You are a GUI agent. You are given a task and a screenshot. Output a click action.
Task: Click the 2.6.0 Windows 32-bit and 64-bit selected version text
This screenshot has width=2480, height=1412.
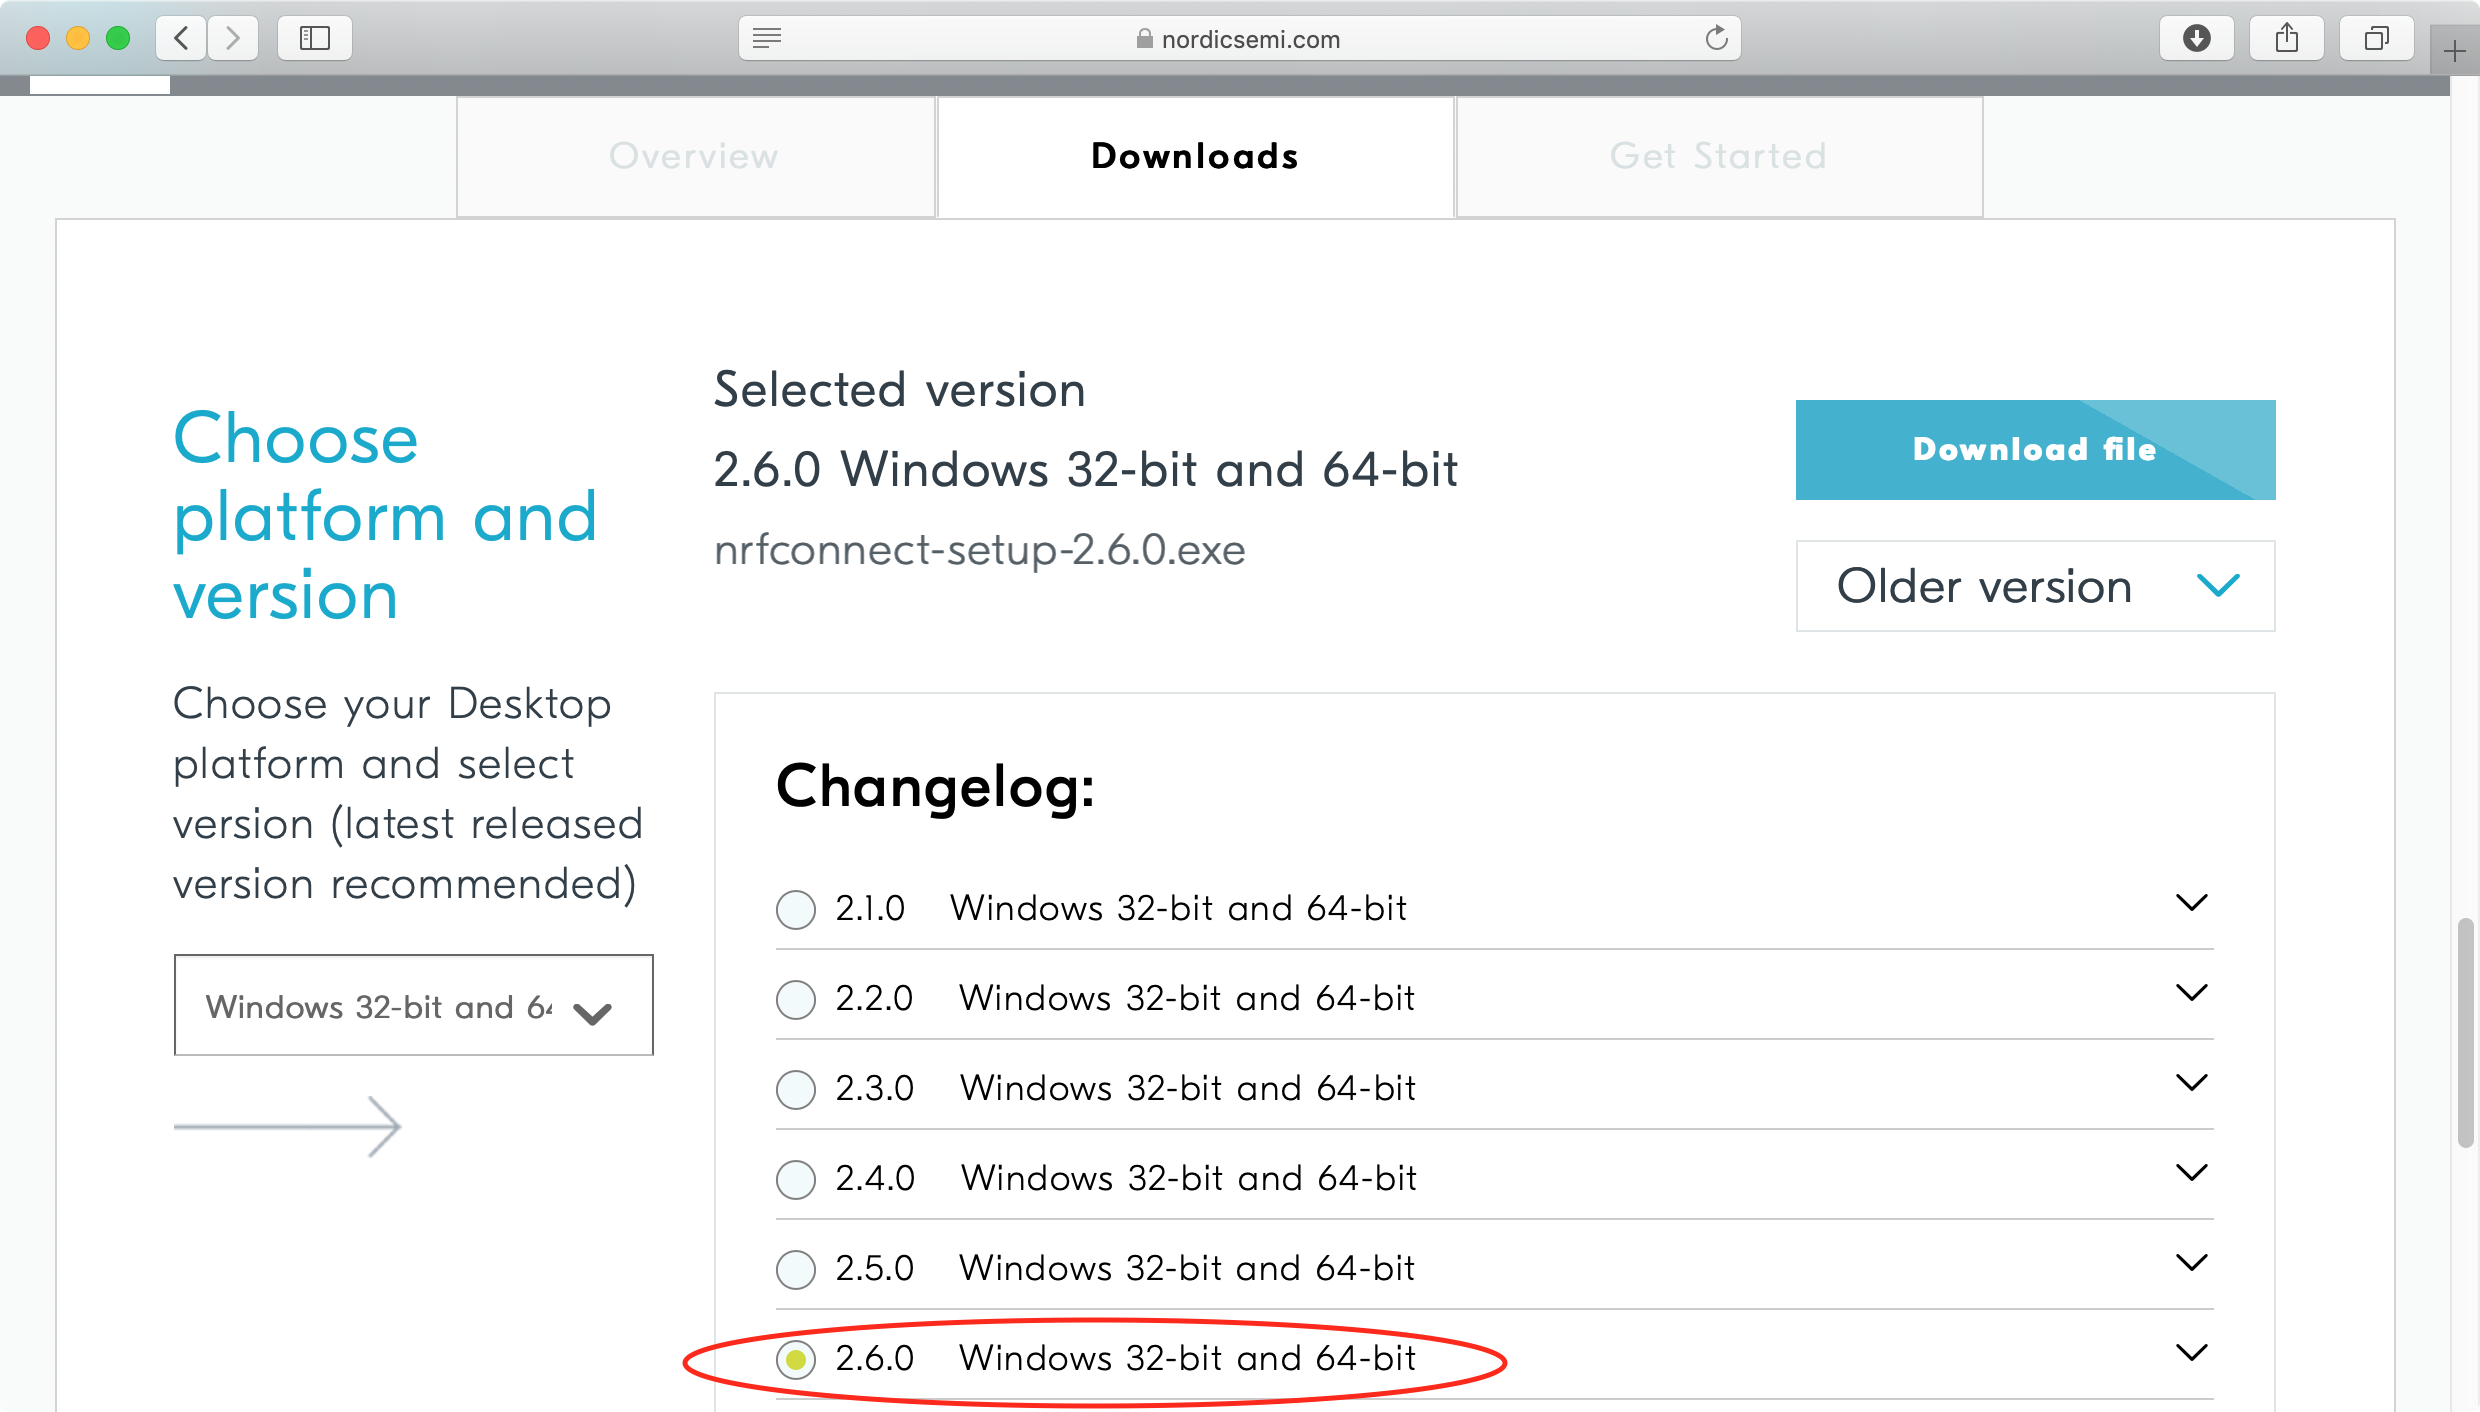pyautogui.click(x=1086, y=470)
